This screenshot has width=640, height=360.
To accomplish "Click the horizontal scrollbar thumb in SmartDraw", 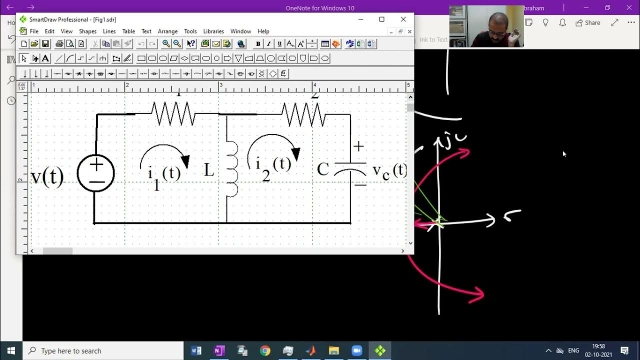I will coord(58,251).
